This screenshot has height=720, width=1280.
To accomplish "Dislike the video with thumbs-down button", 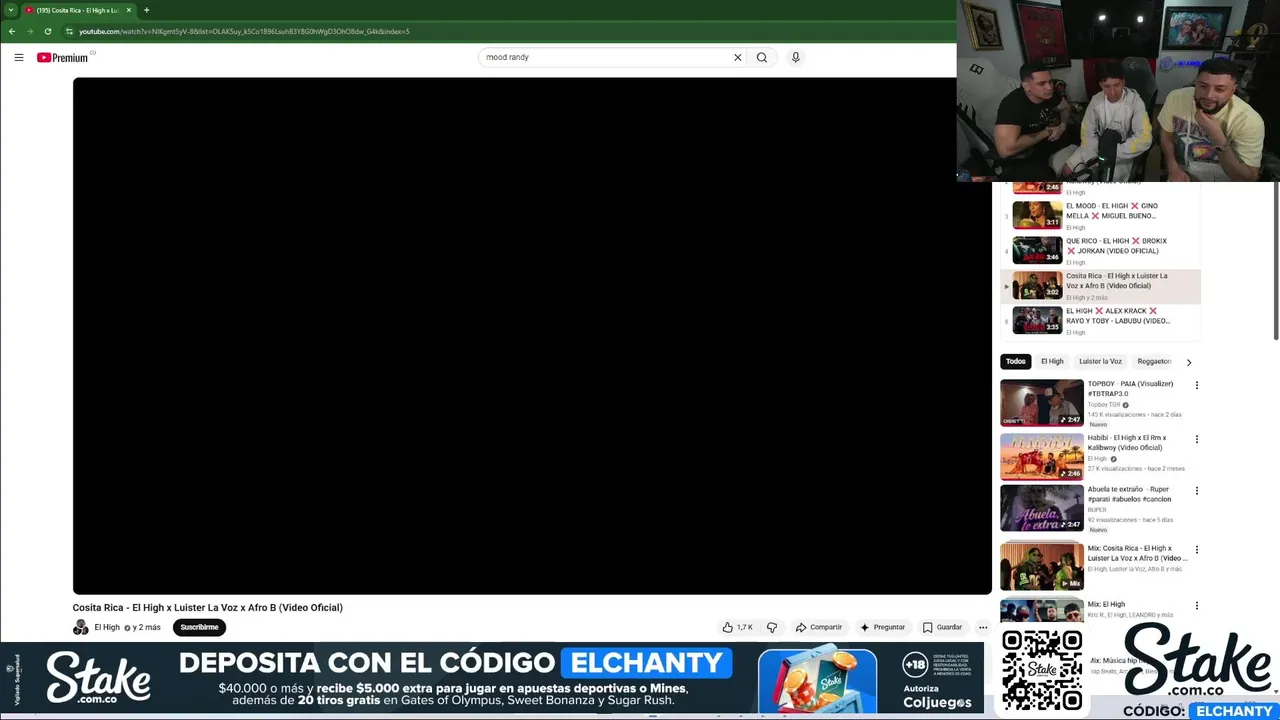I will click(771, 627).
